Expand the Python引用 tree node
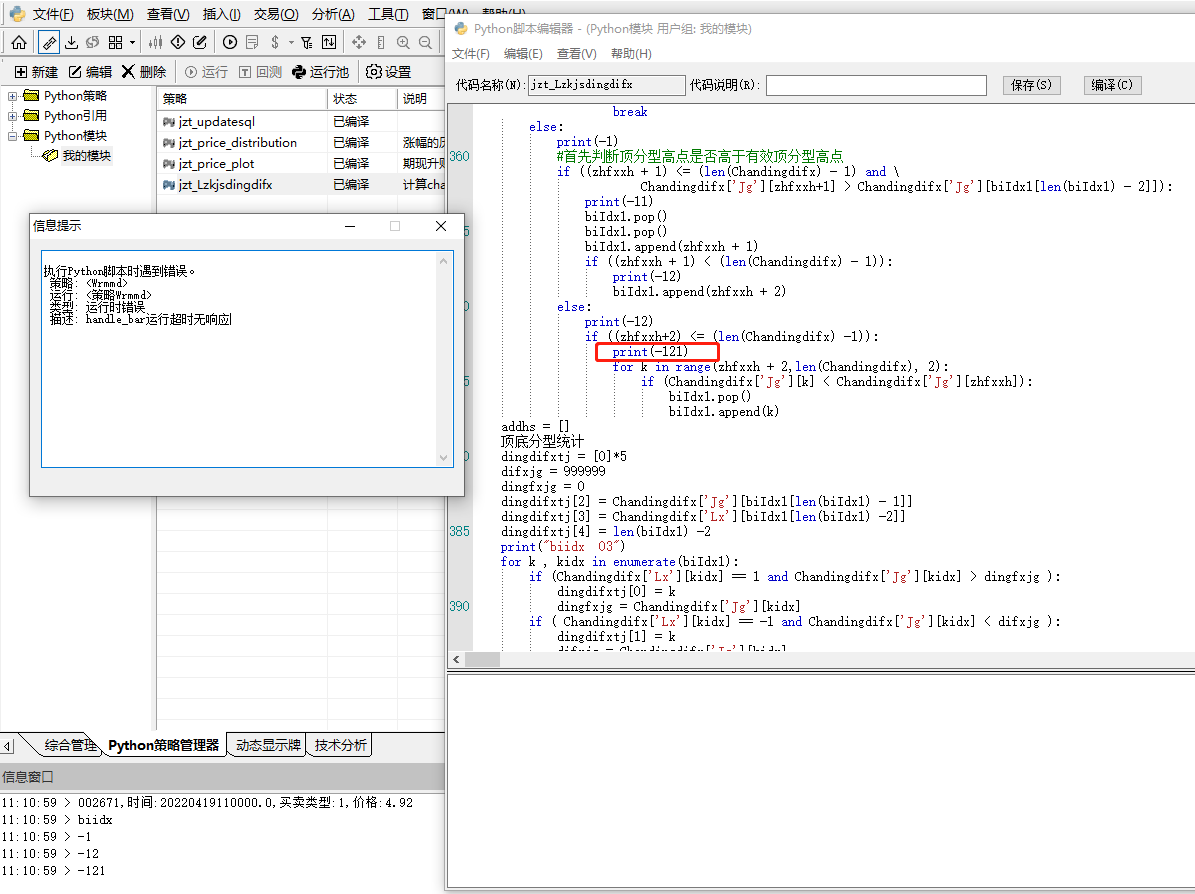 click(12, 116)
